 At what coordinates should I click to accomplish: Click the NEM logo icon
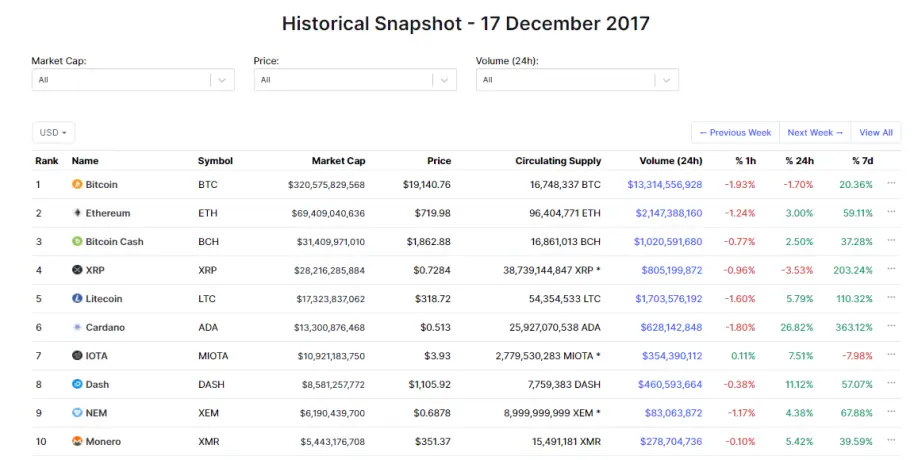pos(77,413)
